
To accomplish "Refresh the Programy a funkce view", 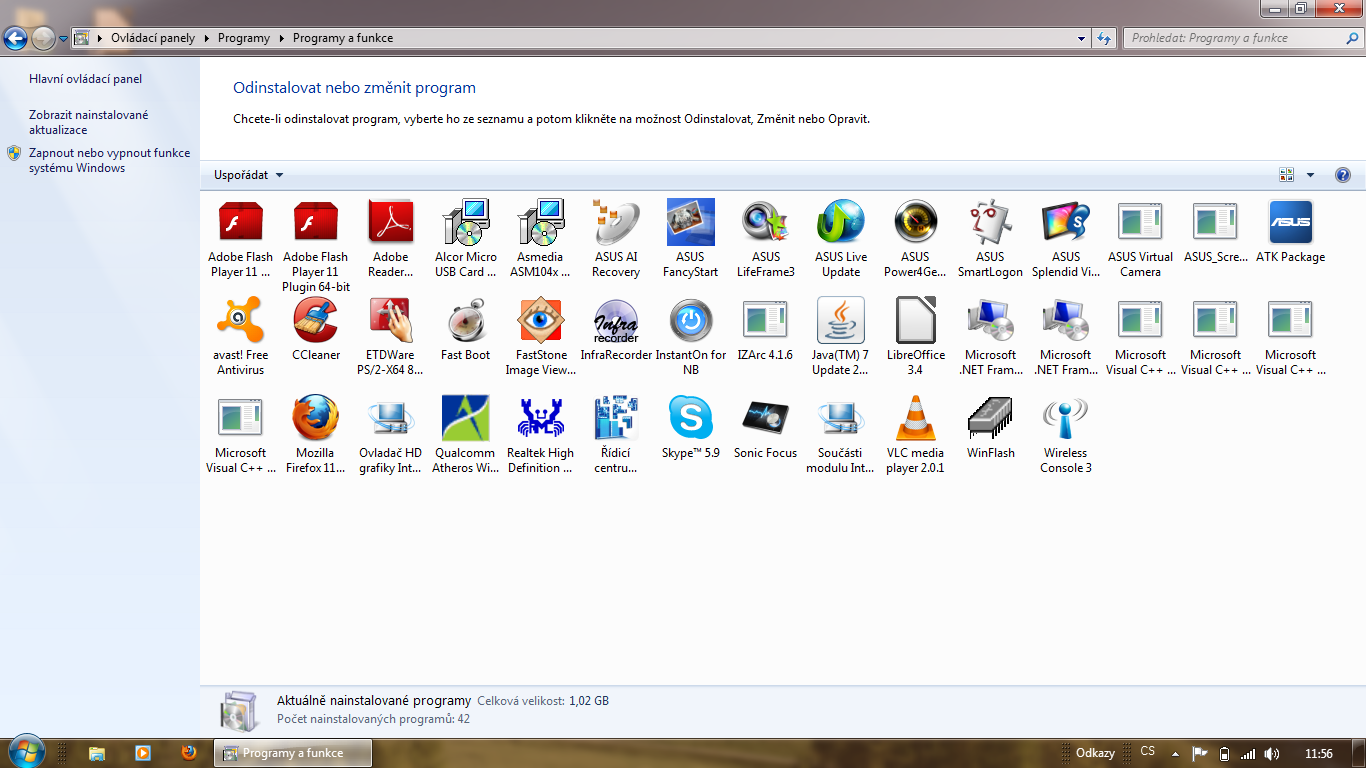I will [x=1104, y=38].
